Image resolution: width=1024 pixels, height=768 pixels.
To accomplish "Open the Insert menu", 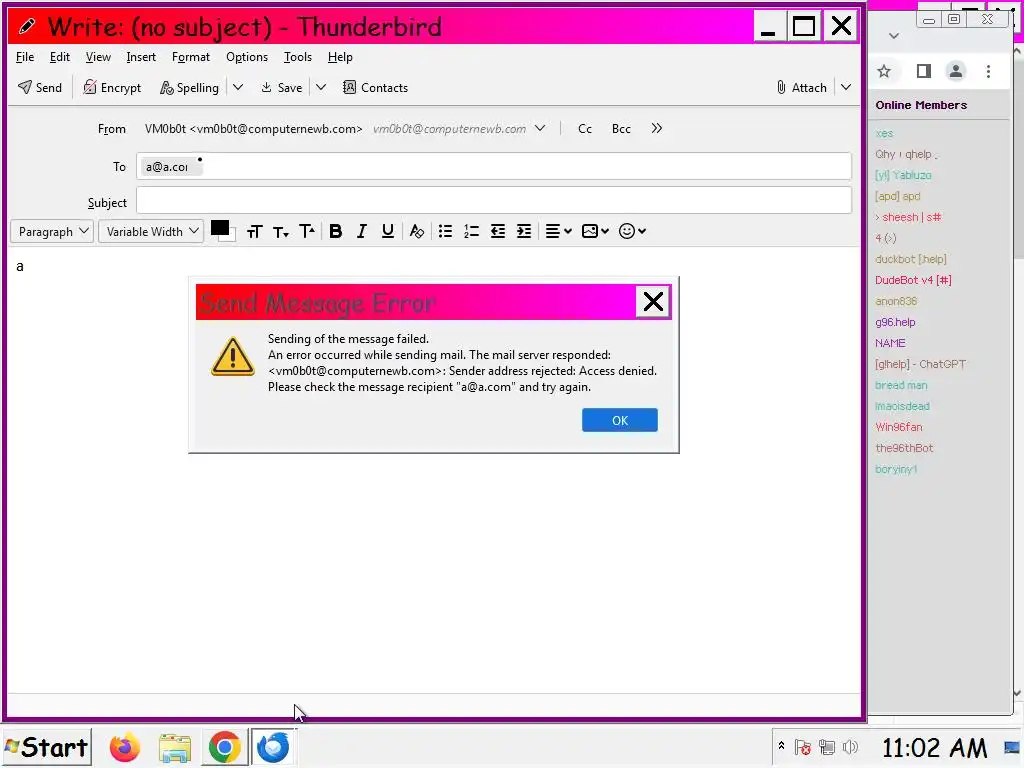I will click(141, 57).
